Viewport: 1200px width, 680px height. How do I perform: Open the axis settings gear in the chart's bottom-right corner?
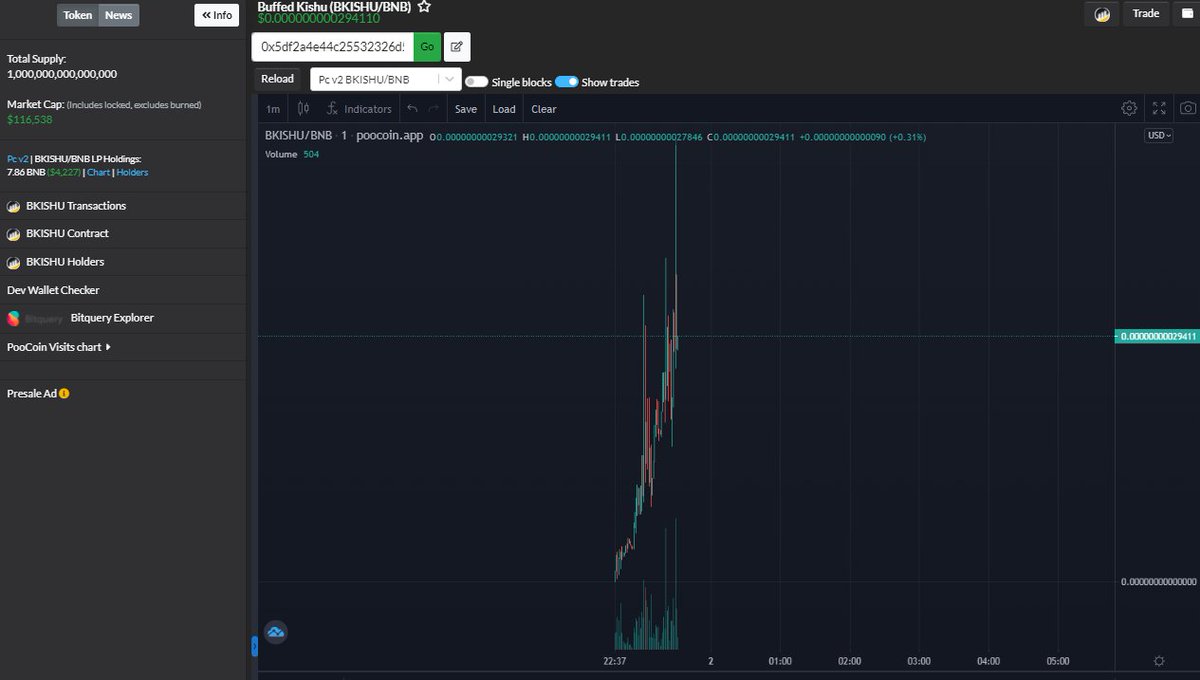(x=1158, y=661)
